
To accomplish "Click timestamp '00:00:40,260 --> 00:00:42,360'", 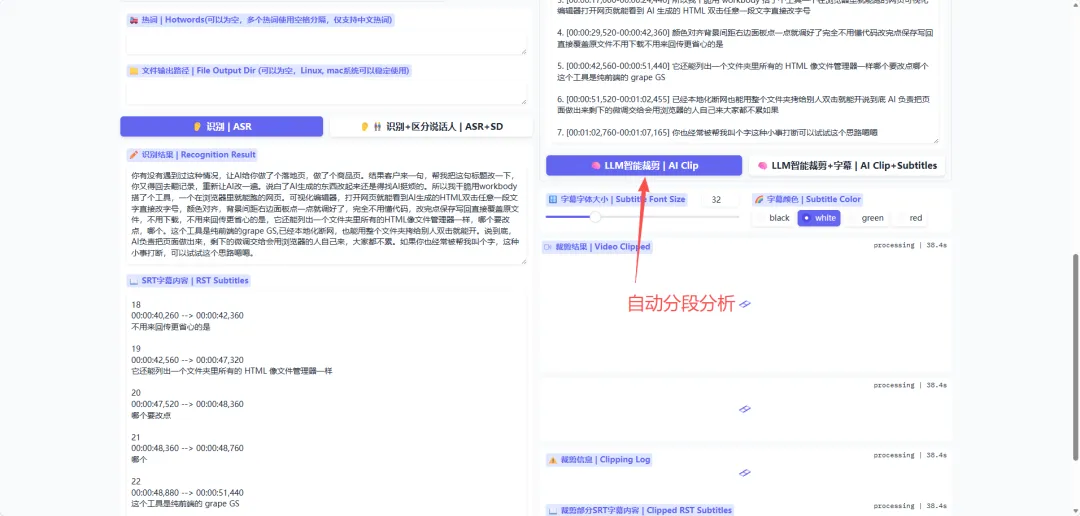I will tap(187, 315).
